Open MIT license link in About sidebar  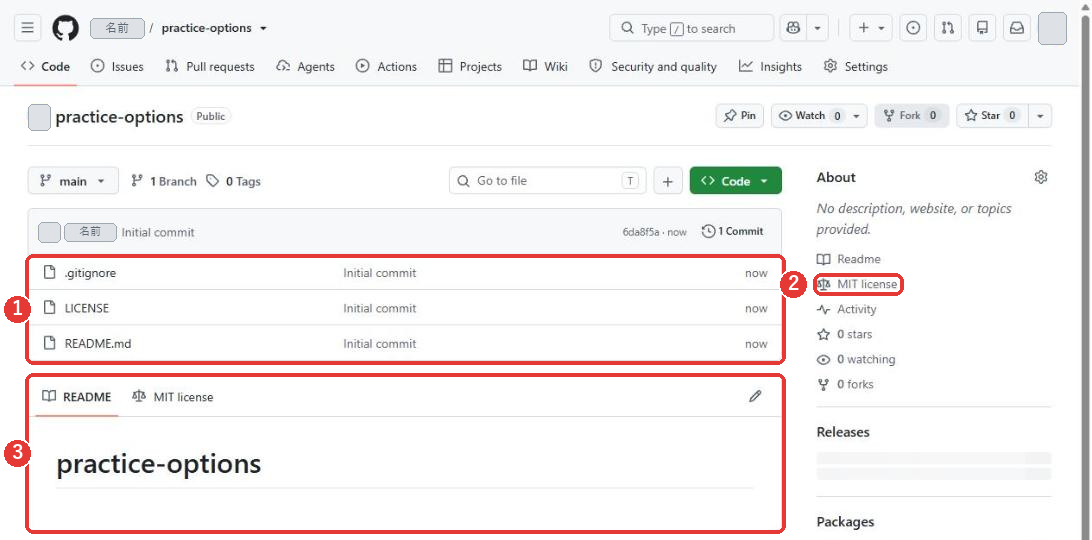(857, 284)
